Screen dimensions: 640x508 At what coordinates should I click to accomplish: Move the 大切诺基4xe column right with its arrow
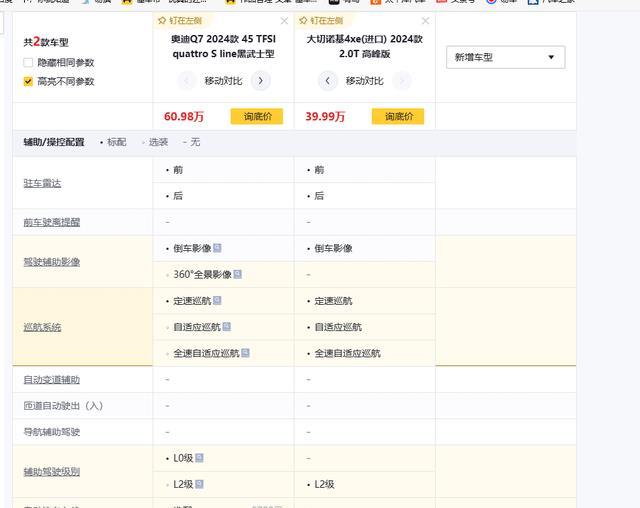[402, 81]
